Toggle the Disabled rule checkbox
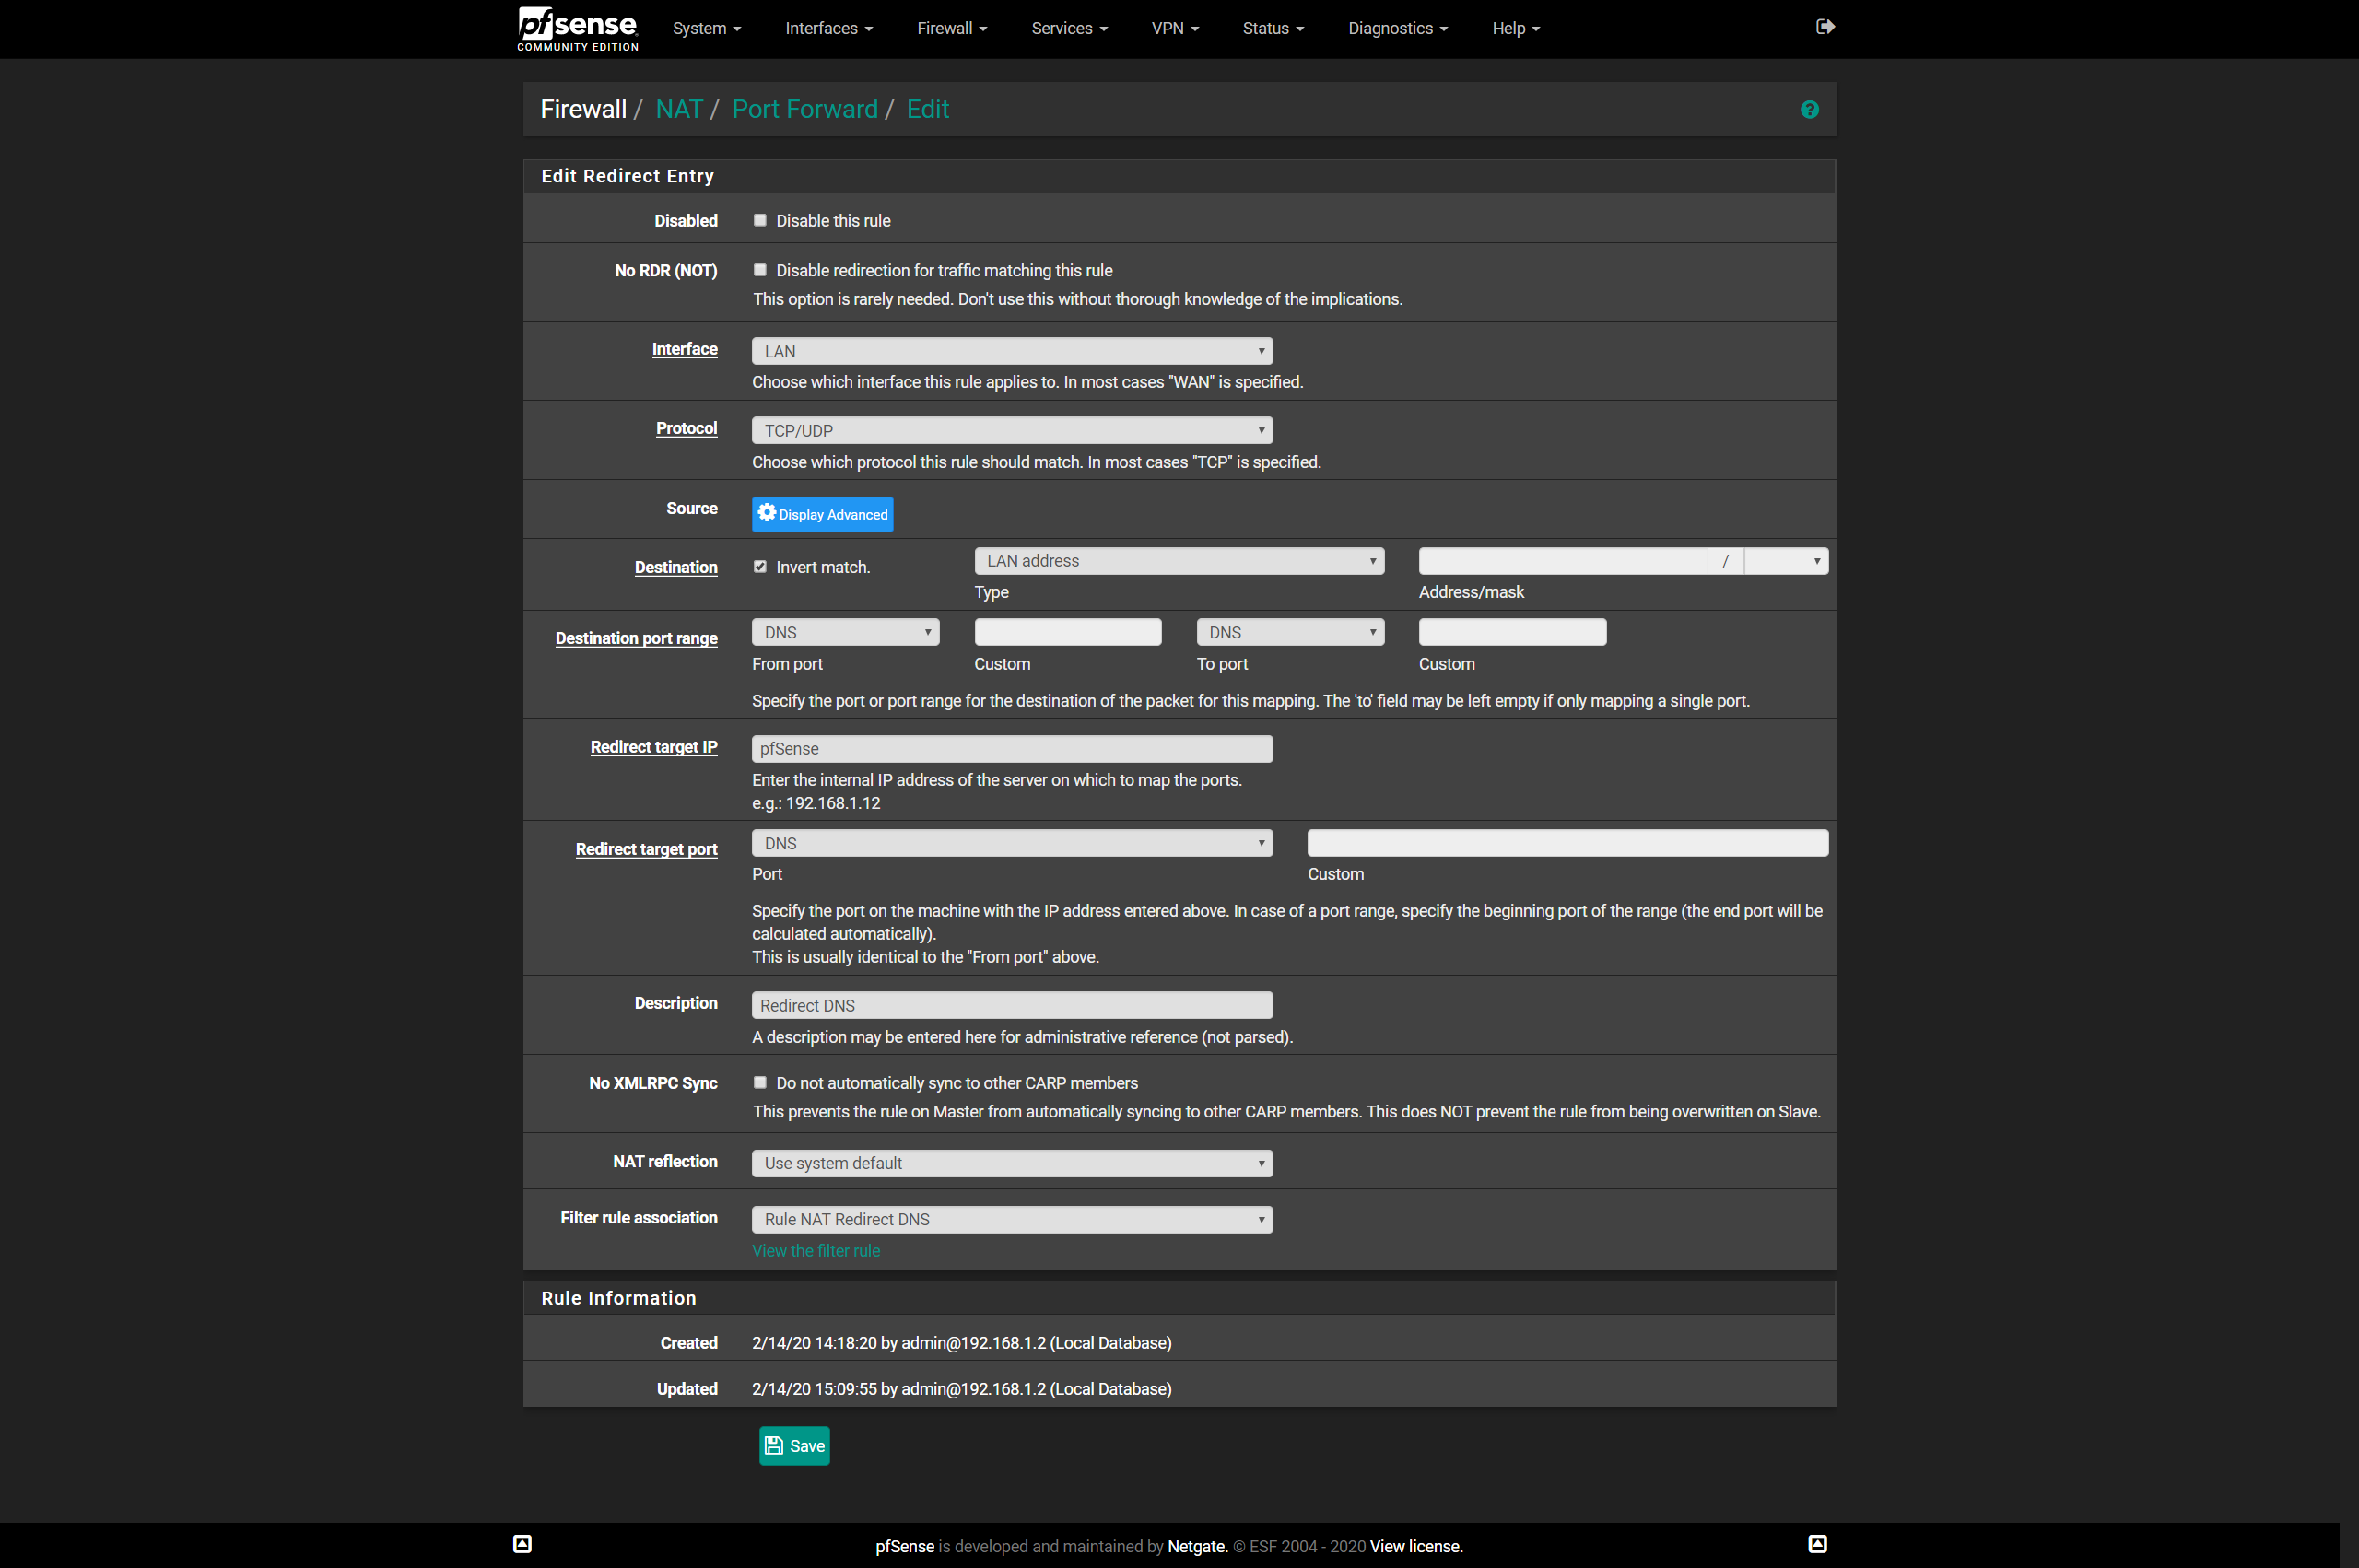The width and height of the screenshot is (2359, 1568). pos(757,220)
